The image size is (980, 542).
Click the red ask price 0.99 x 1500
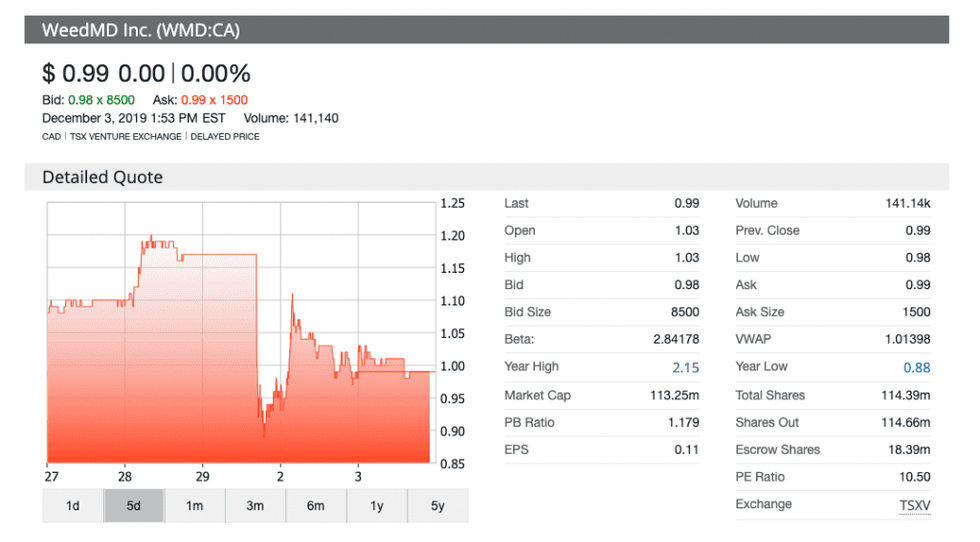coord(214,100)
